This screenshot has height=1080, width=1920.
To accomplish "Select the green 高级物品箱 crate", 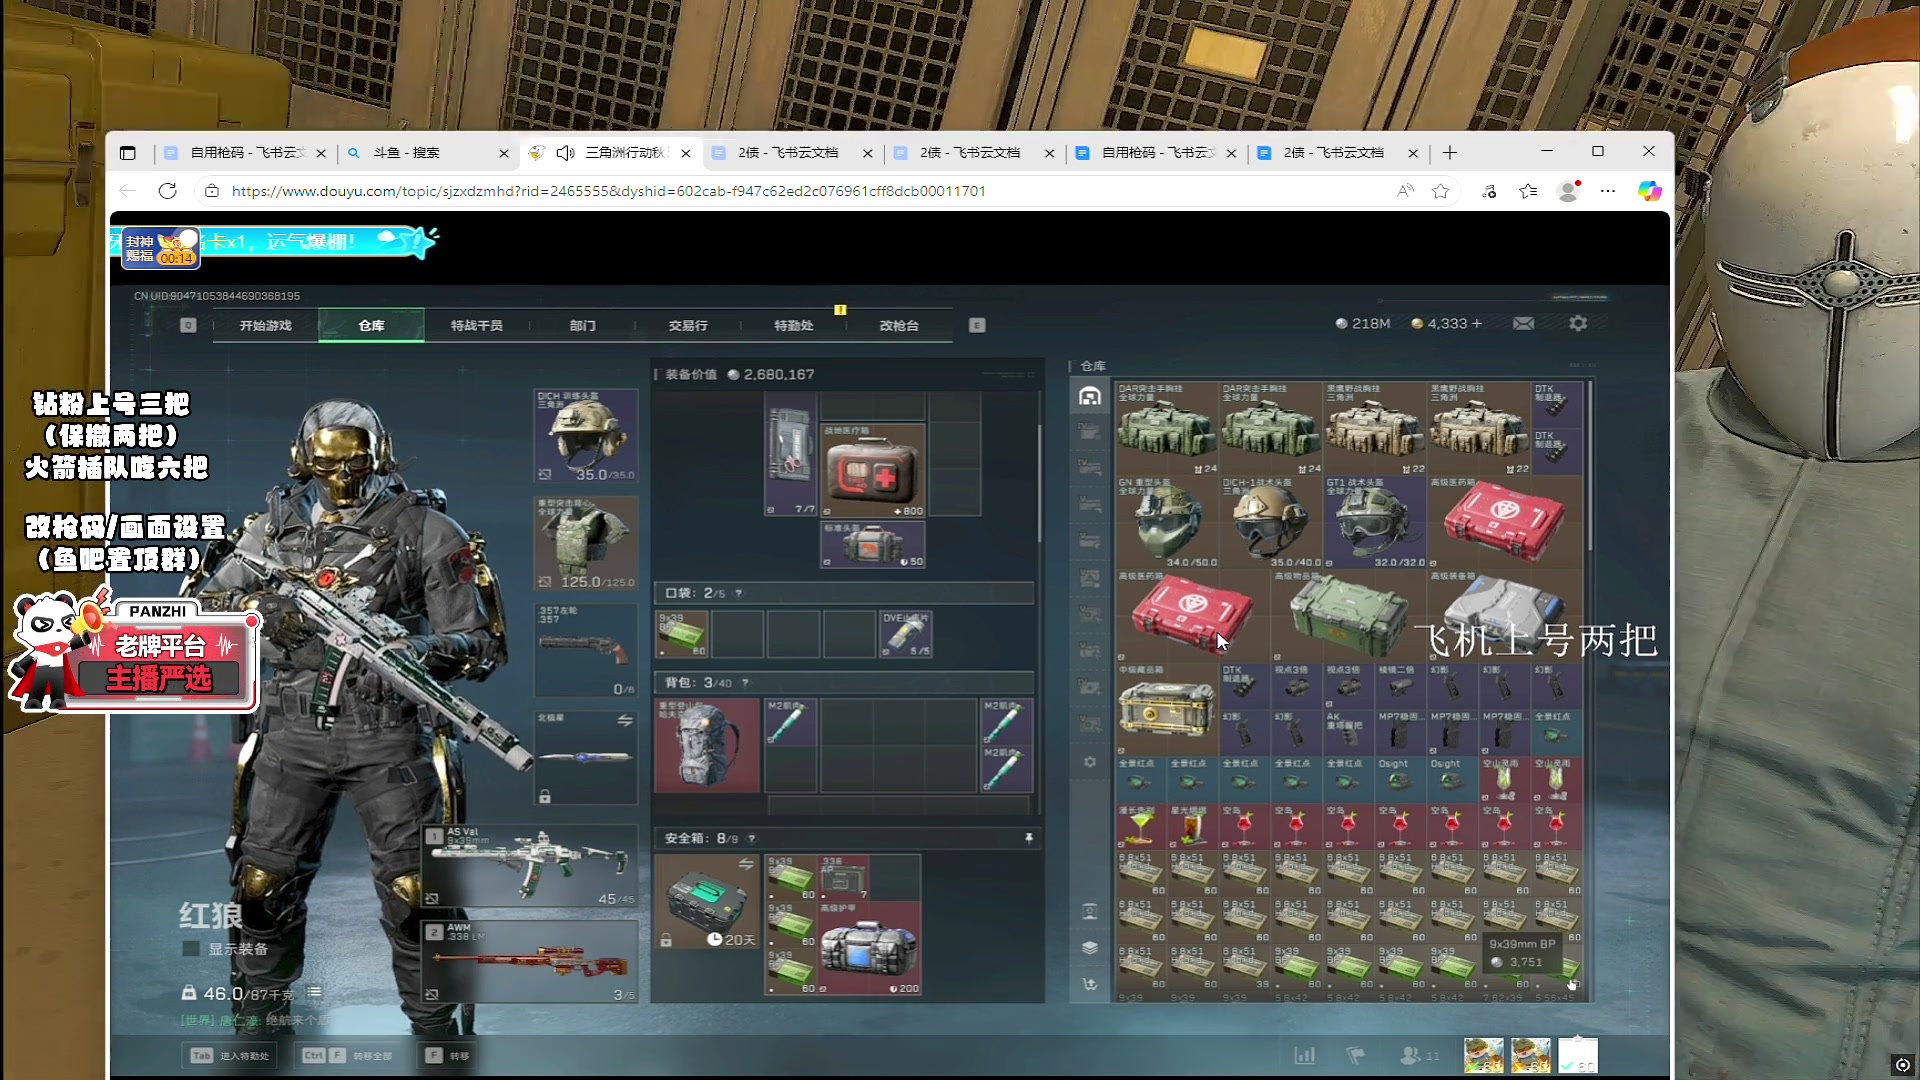I will tap(1347, 615).
